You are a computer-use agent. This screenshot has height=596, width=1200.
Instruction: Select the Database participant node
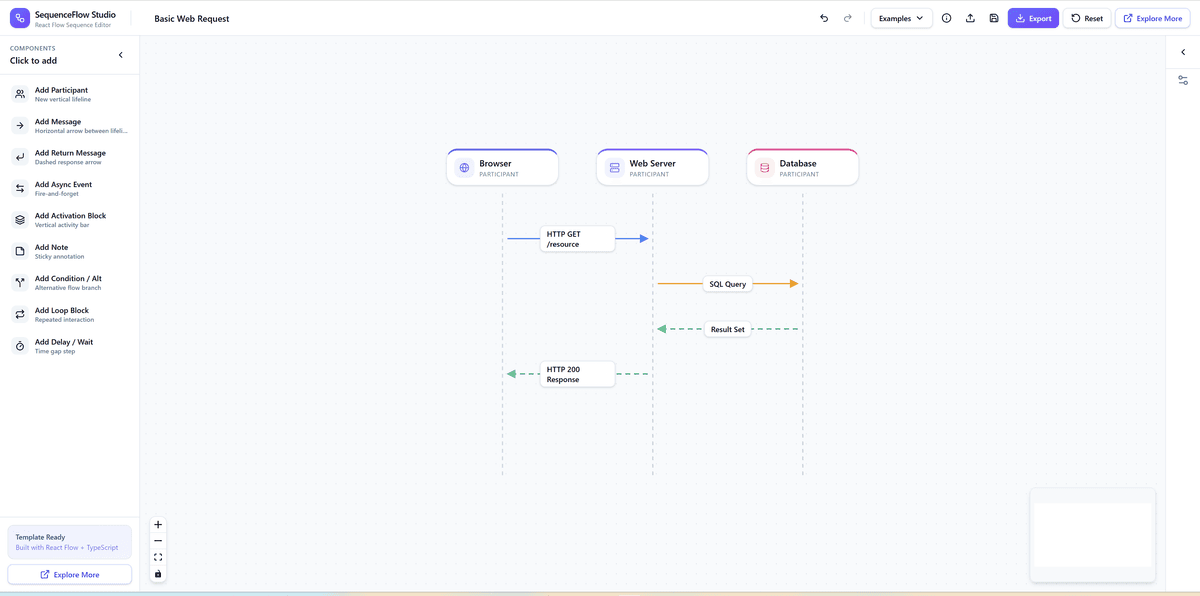[x=802, y=167]
